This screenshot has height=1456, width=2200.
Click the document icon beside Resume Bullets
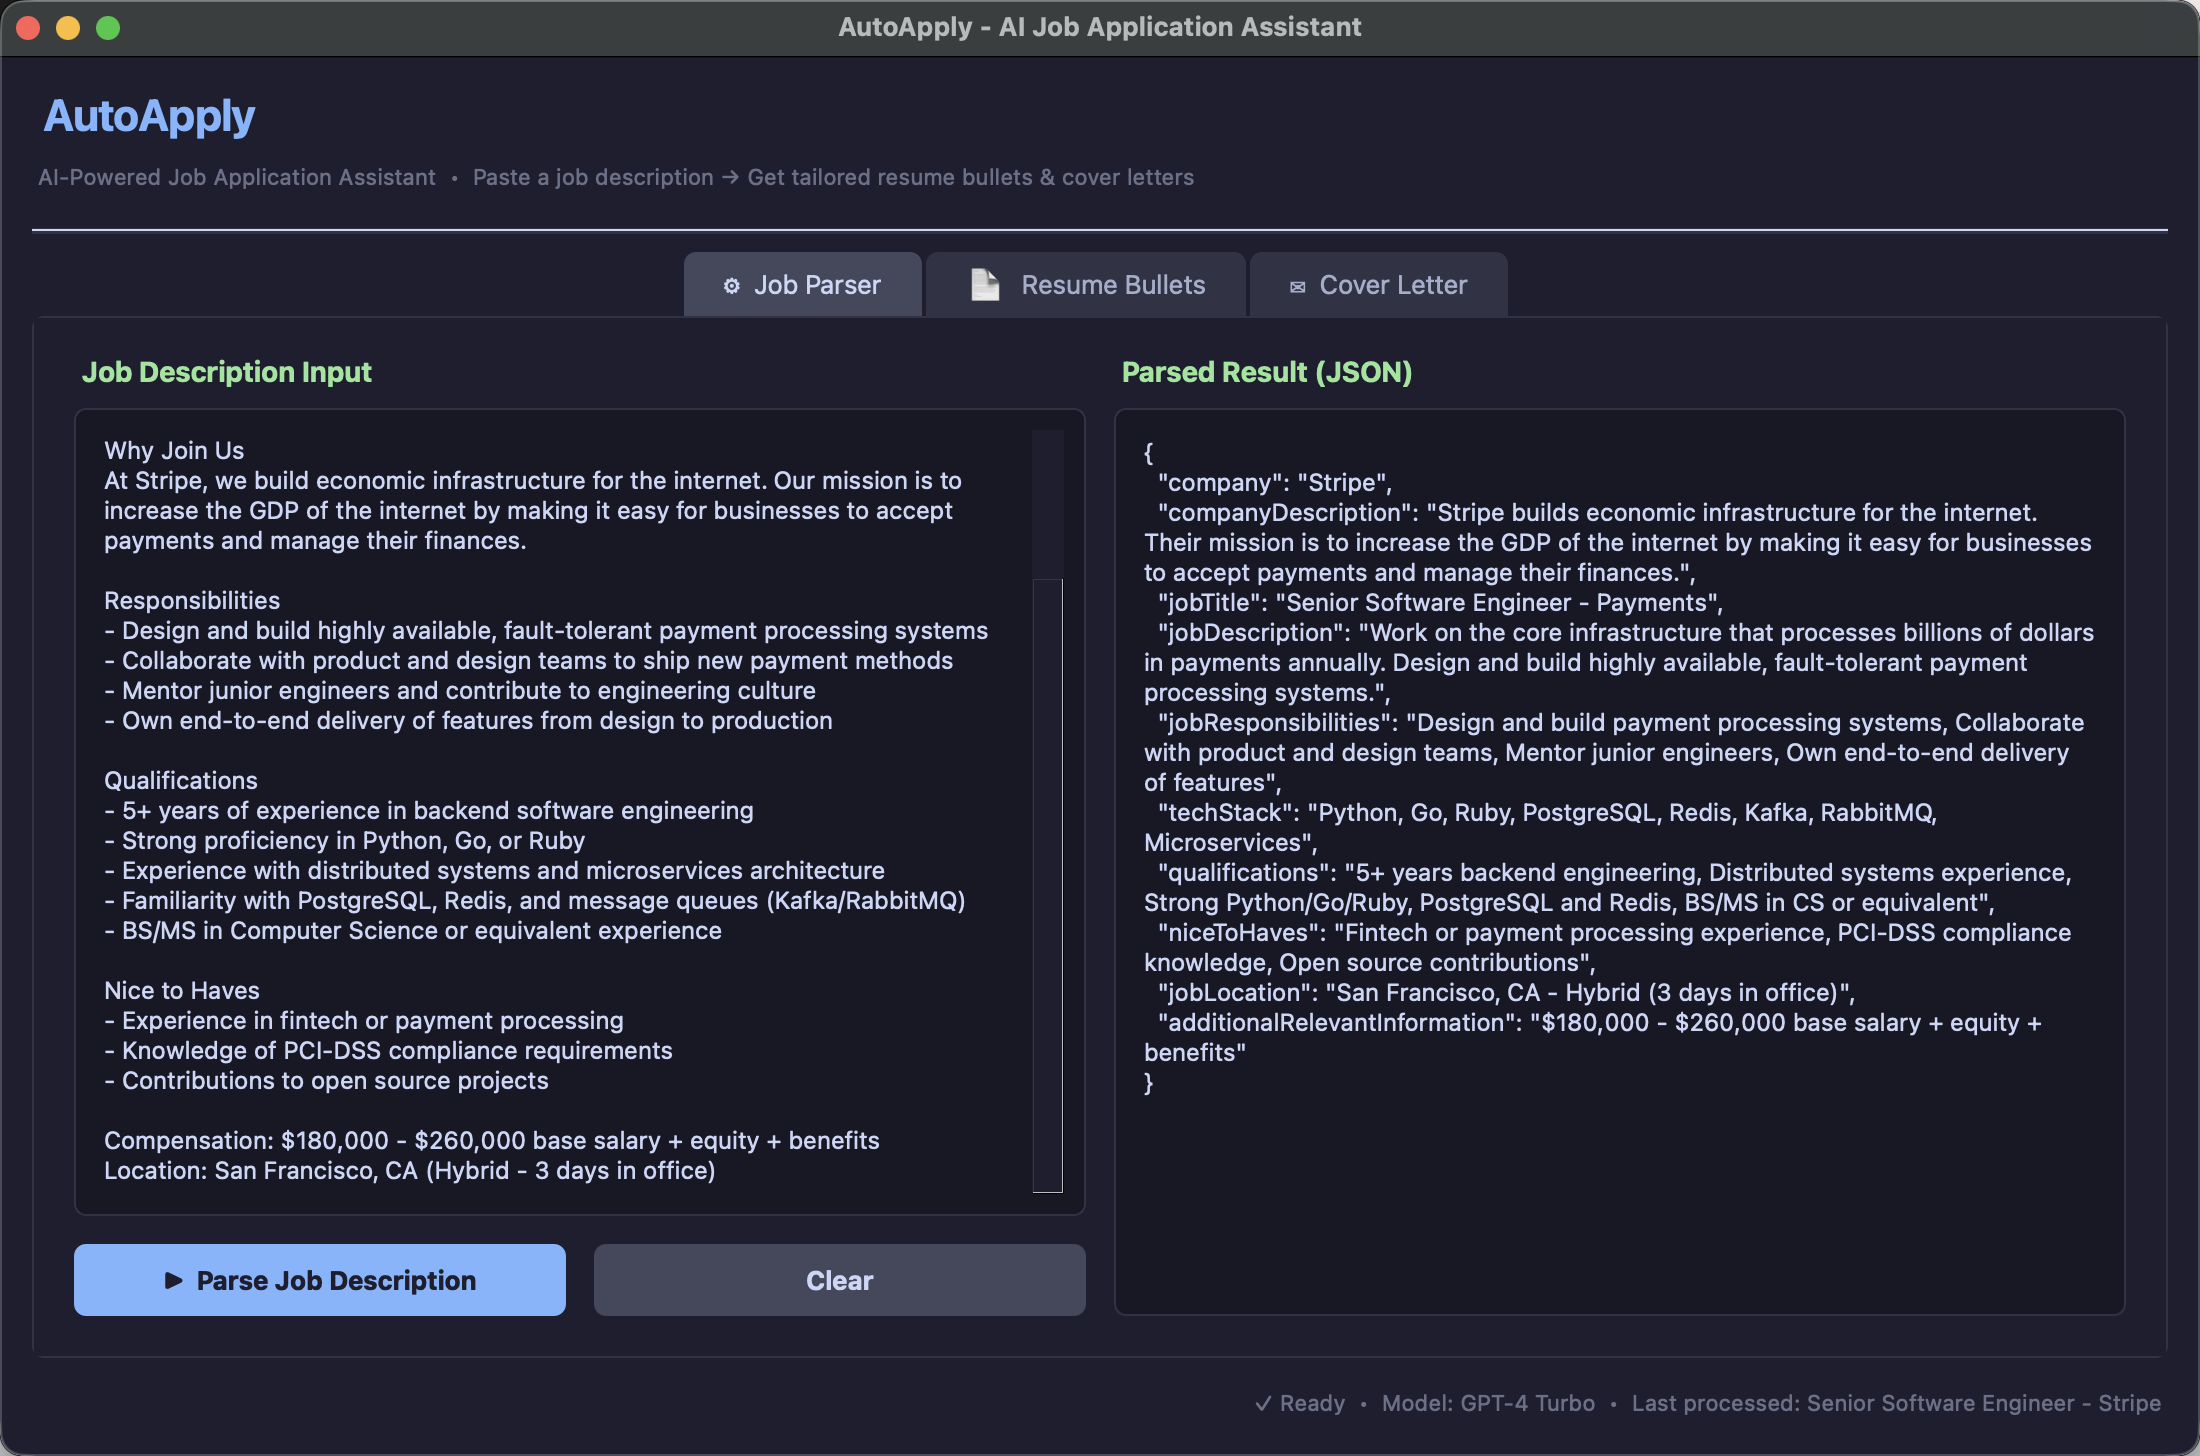[983, 284]
